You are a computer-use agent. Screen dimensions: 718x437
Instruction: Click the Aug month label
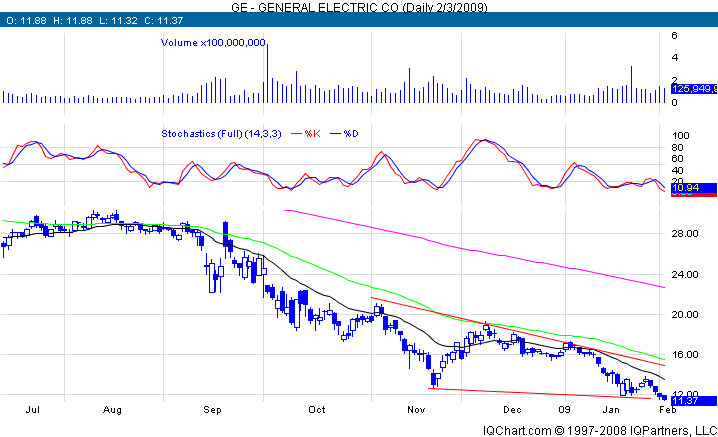pyautogui.click(x=112, y=410)
